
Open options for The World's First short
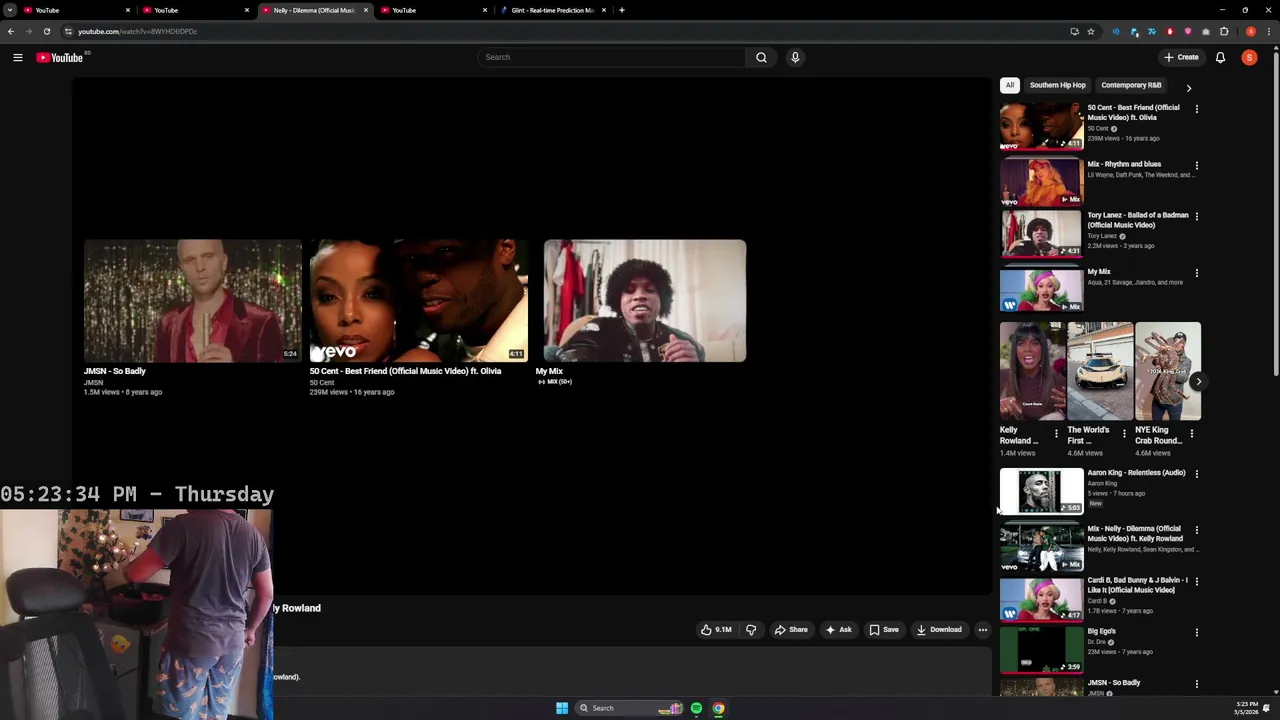tap(1124, 434)
